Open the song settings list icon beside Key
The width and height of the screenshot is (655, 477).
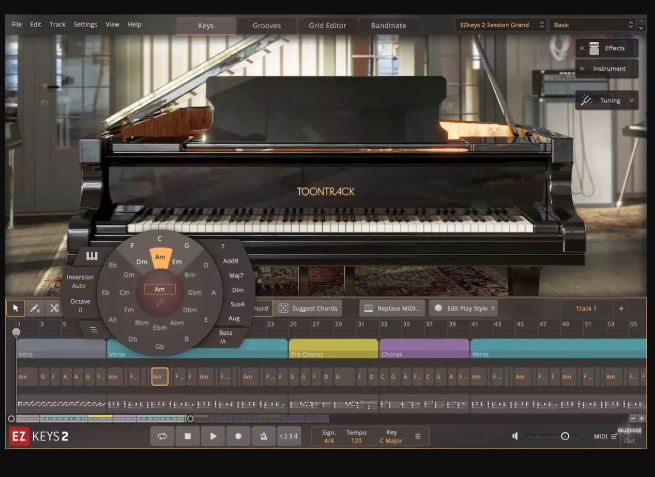pos(418,436)
